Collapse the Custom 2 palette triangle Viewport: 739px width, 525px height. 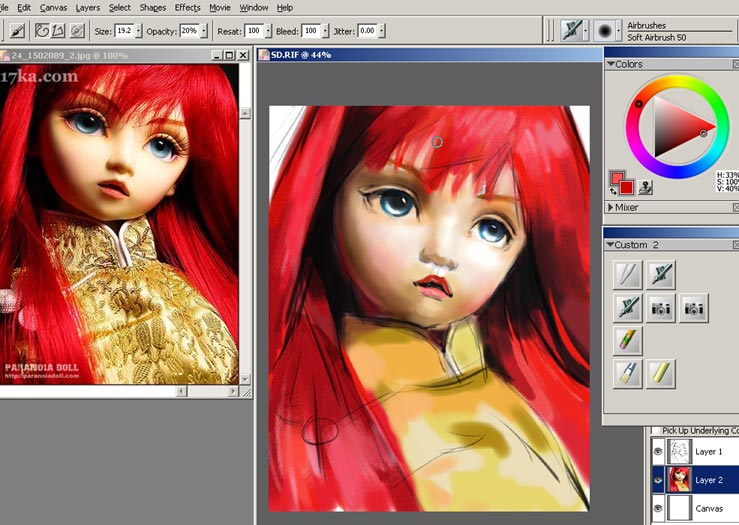[x=610, y=245]
